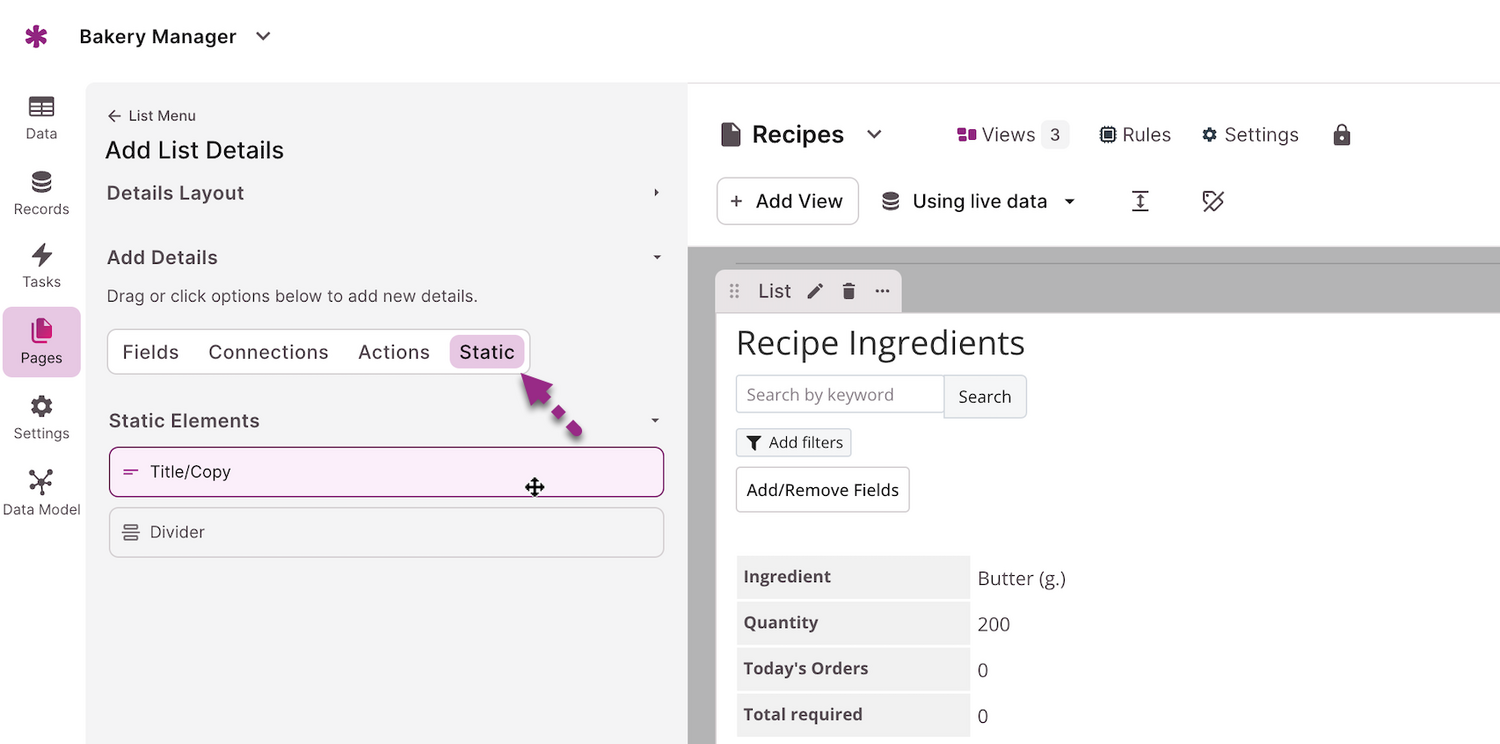Switch to the Fields tab
This screenshot has width=1500, height=744.
click(151, 352)
